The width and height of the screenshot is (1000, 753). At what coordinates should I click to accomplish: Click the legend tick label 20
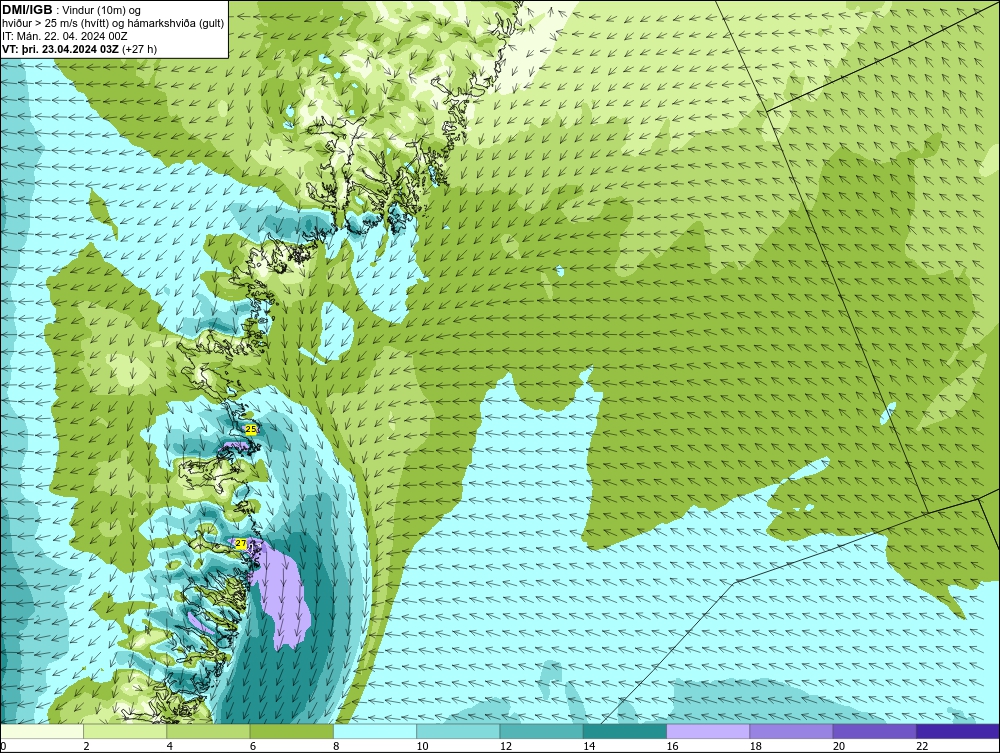(x=839, y=747)
